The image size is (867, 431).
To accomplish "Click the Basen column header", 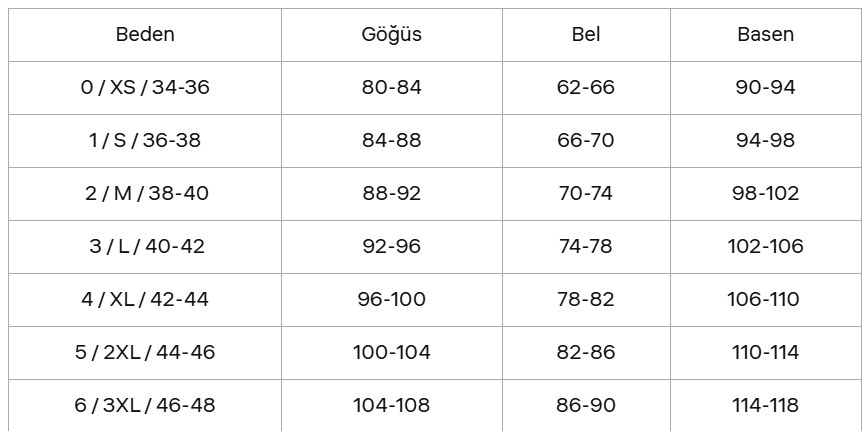I will click(765, 35).
